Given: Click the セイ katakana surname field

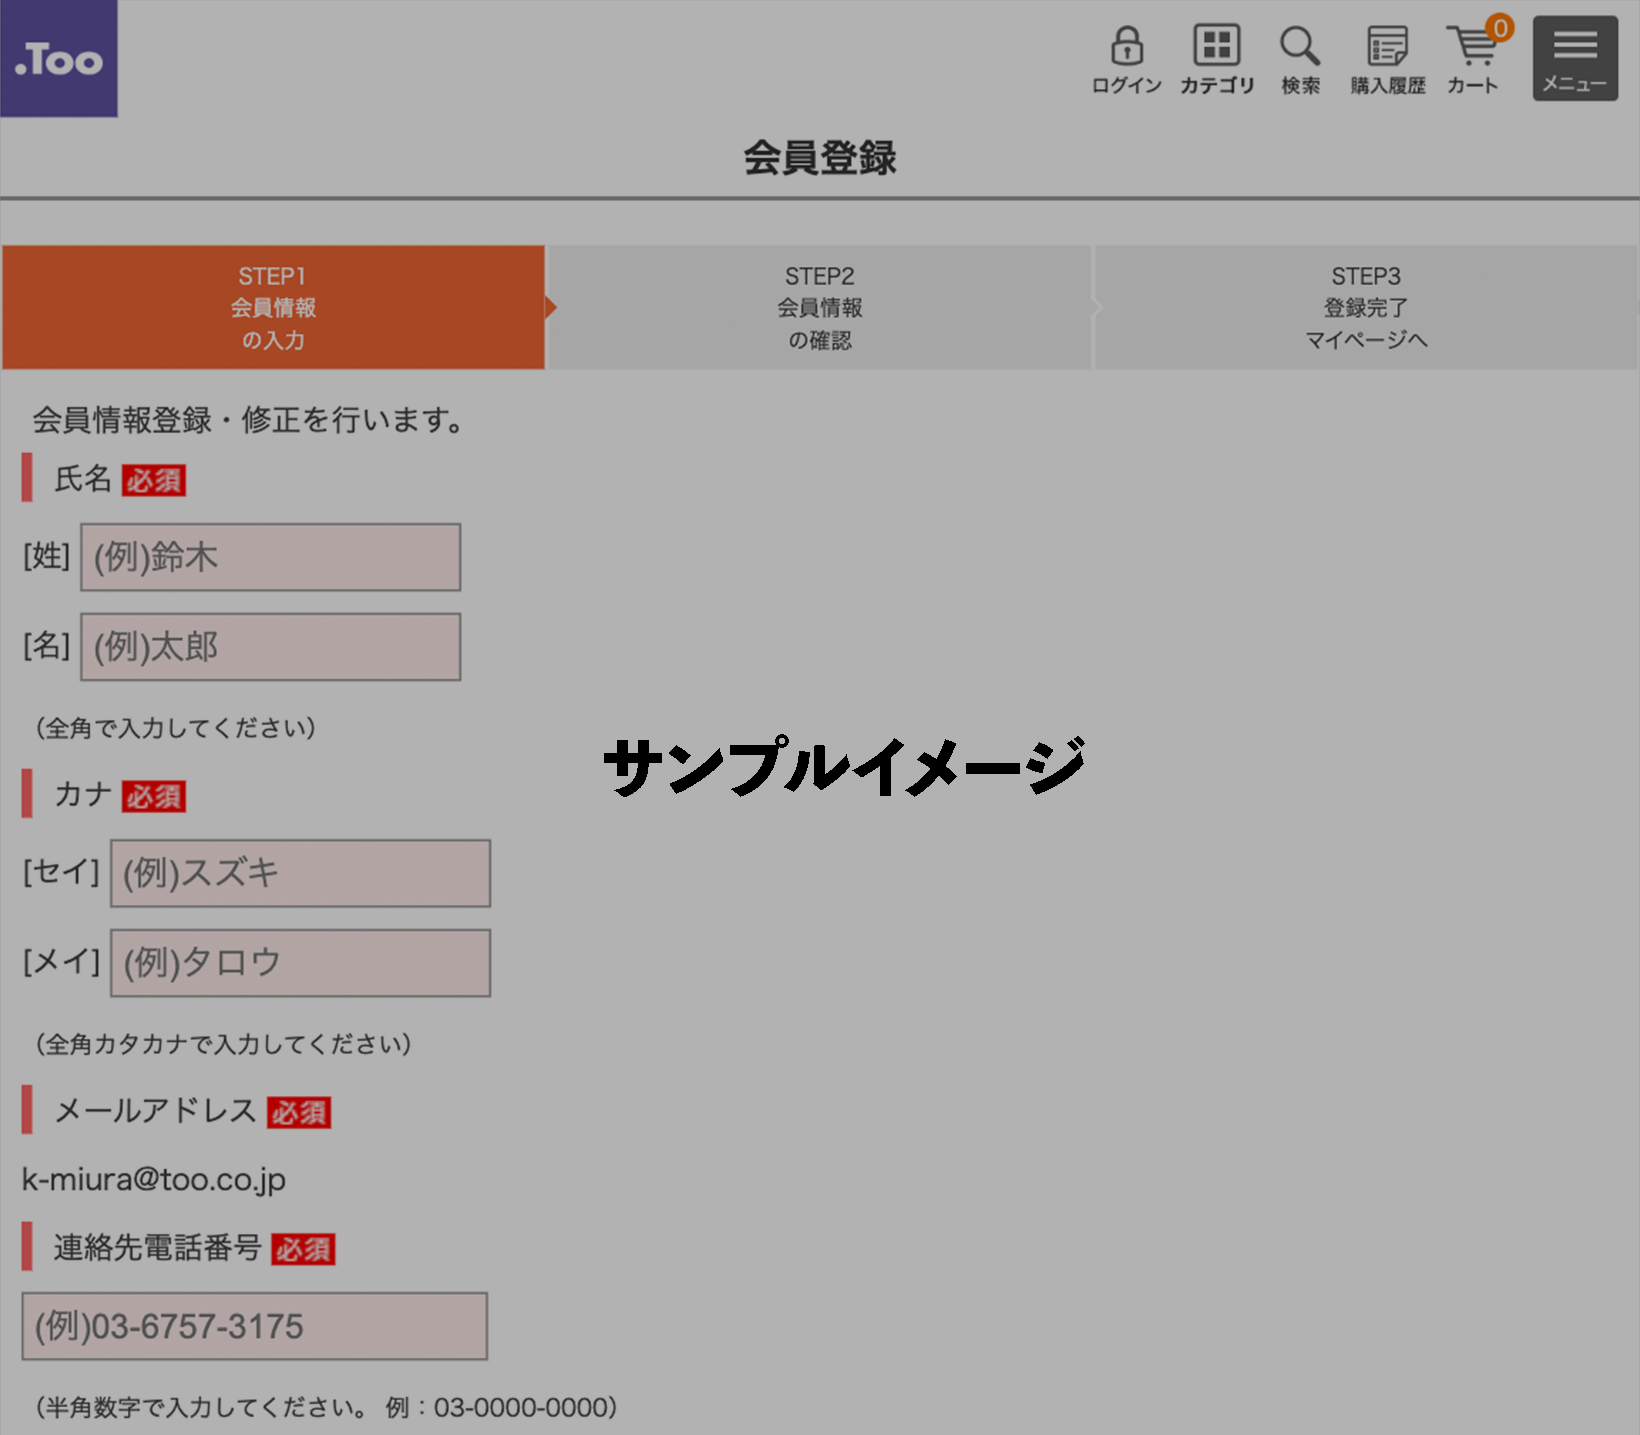Looking at the screenshot, I should (299, 873).
